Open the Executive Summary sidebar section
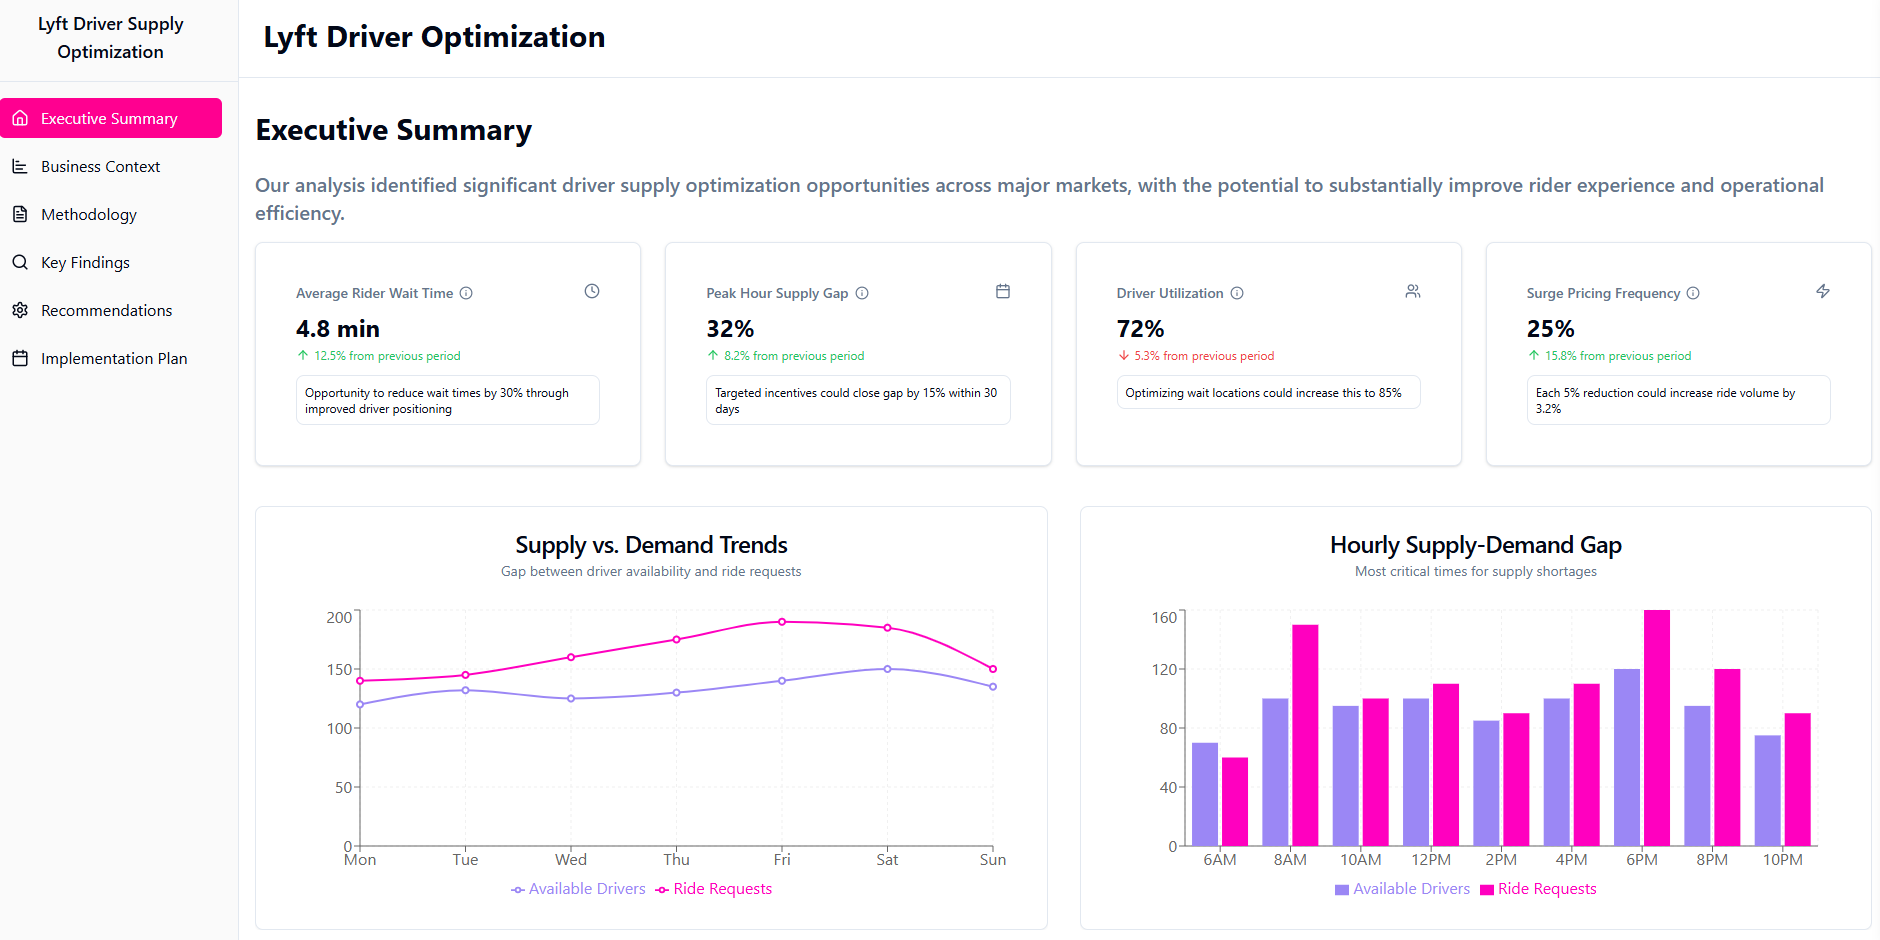 111,118
